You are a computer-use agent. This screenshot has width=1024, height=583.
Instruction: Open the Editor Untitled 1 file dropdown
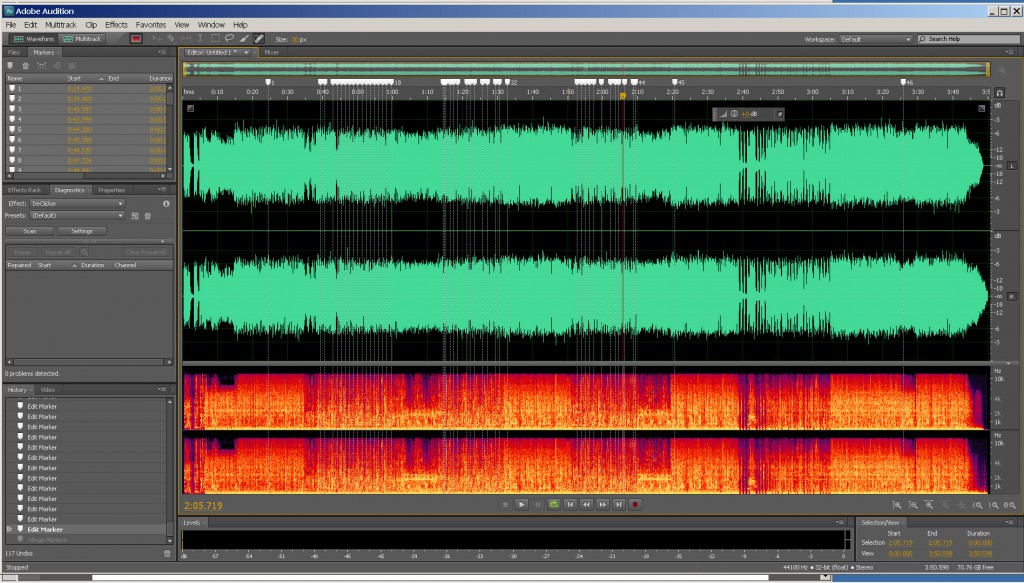tap(246, 52)
